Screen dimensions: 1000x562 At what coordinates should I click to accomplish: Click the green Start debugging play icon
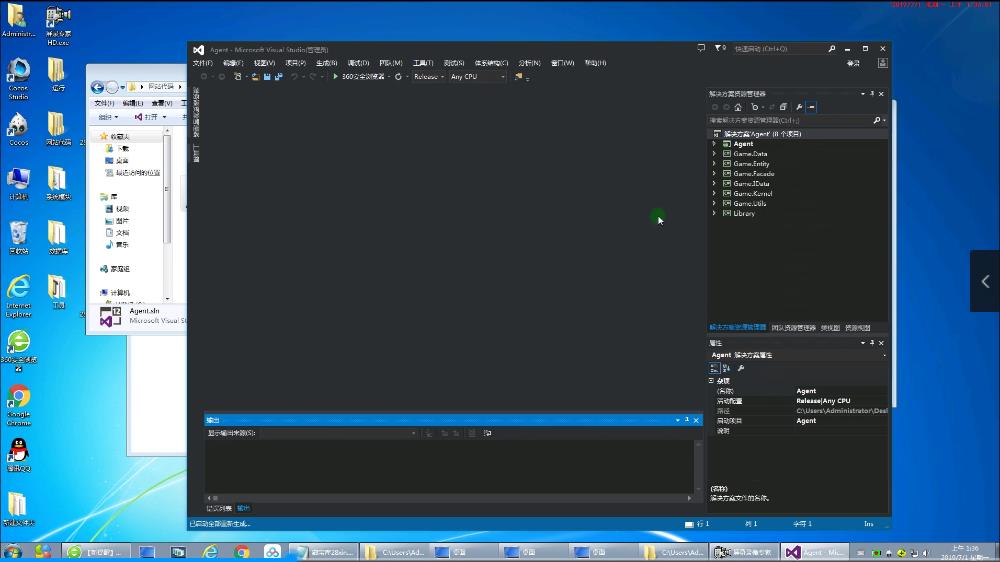click(x=336, y=77)
